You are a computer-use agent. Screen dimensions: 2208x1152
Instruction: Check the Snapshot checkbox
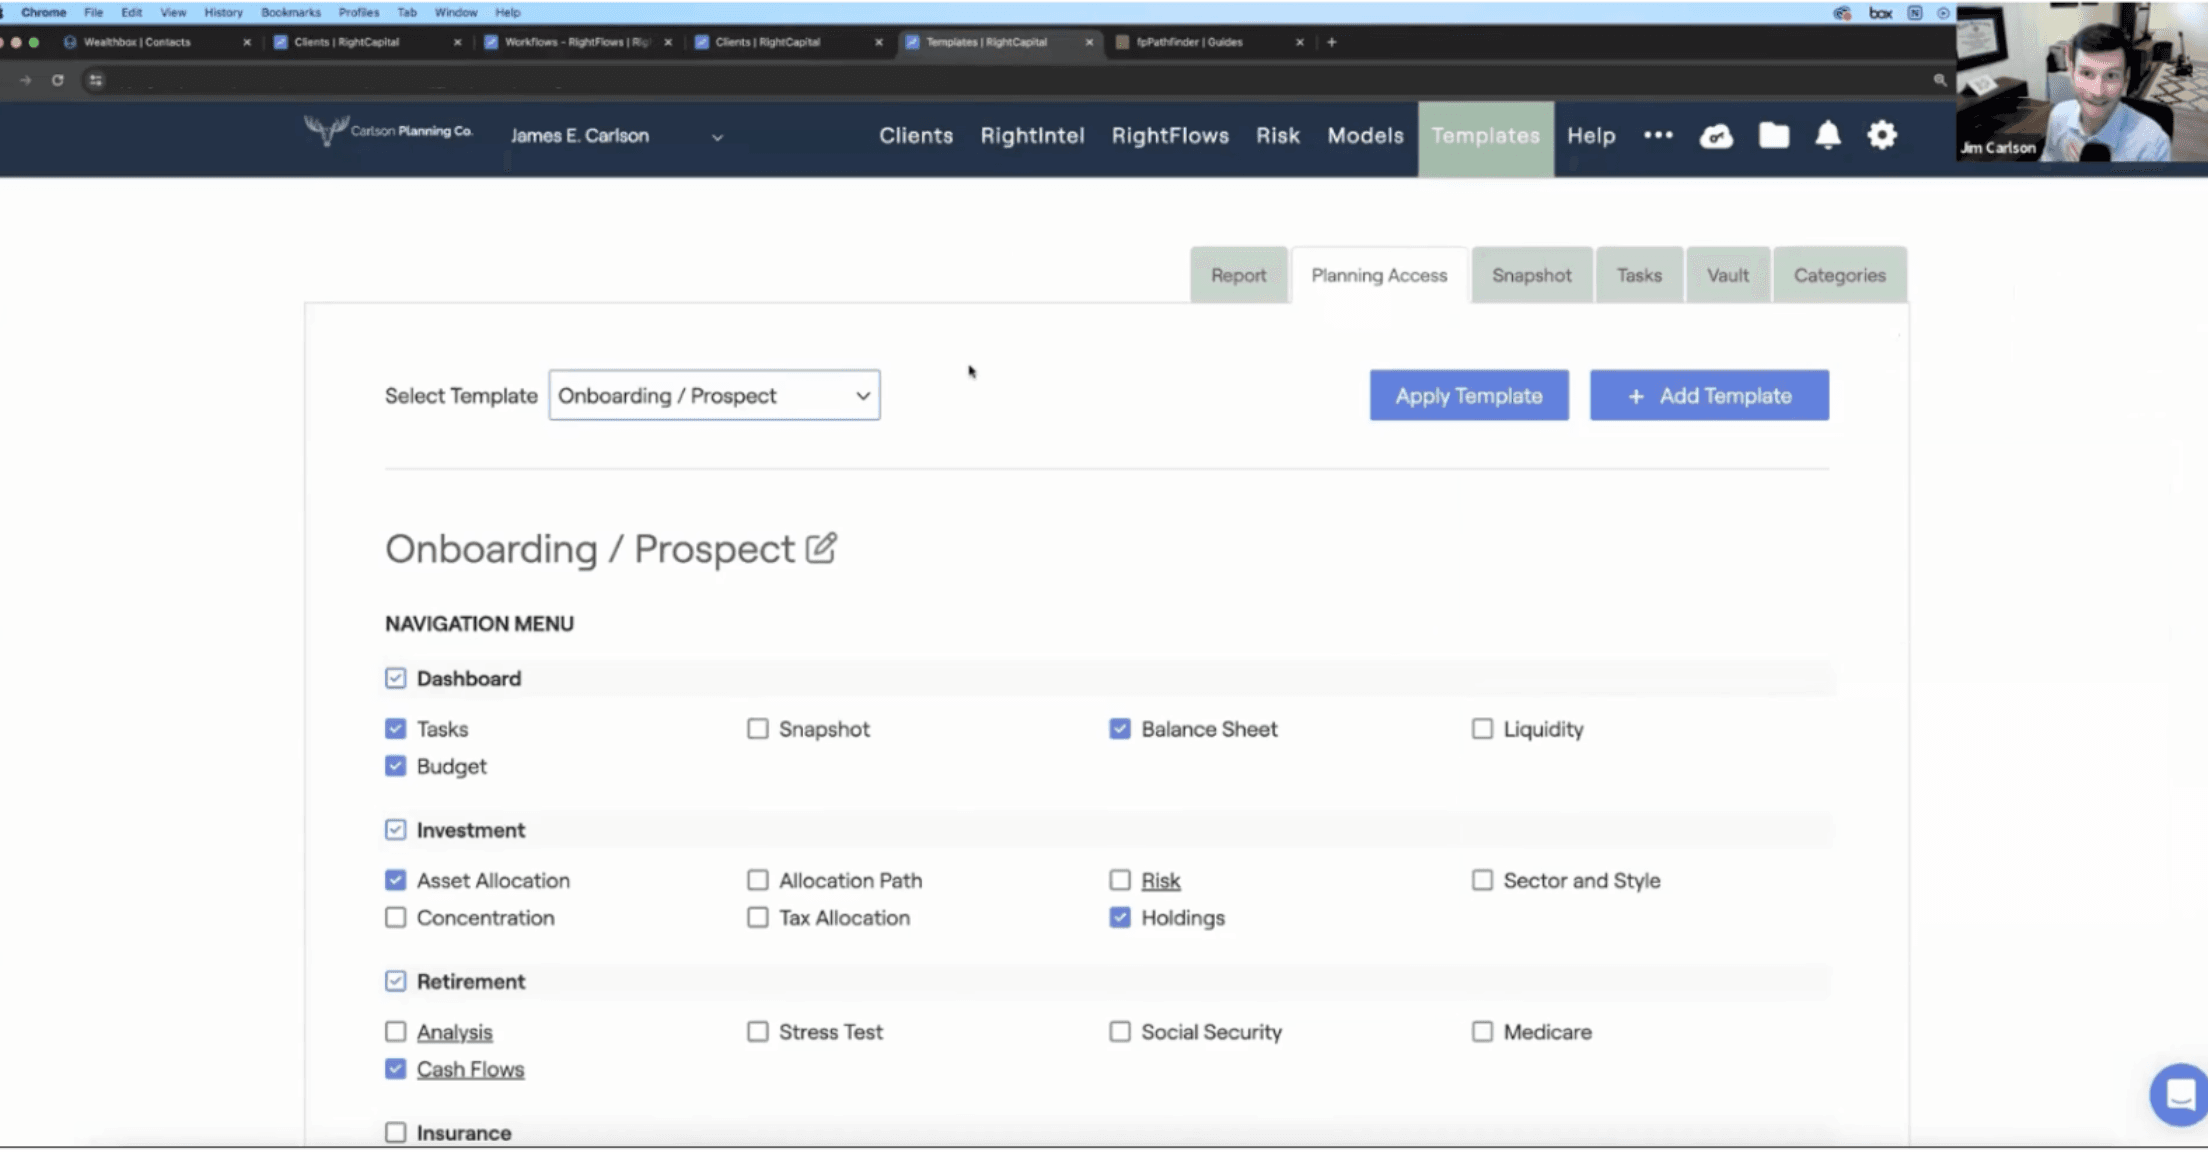(758, 729)
